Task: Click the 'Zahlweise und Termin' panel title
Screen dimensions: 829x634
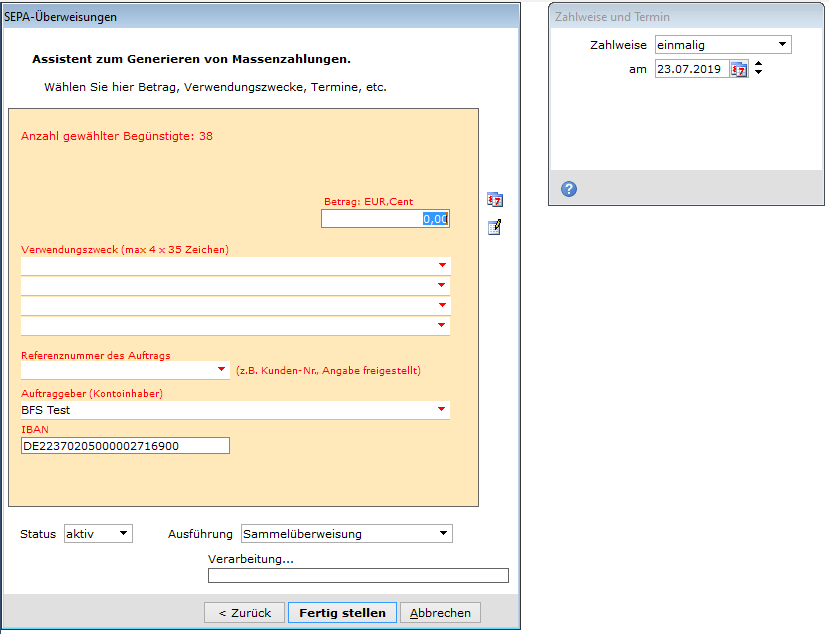Action: point(612,17)
